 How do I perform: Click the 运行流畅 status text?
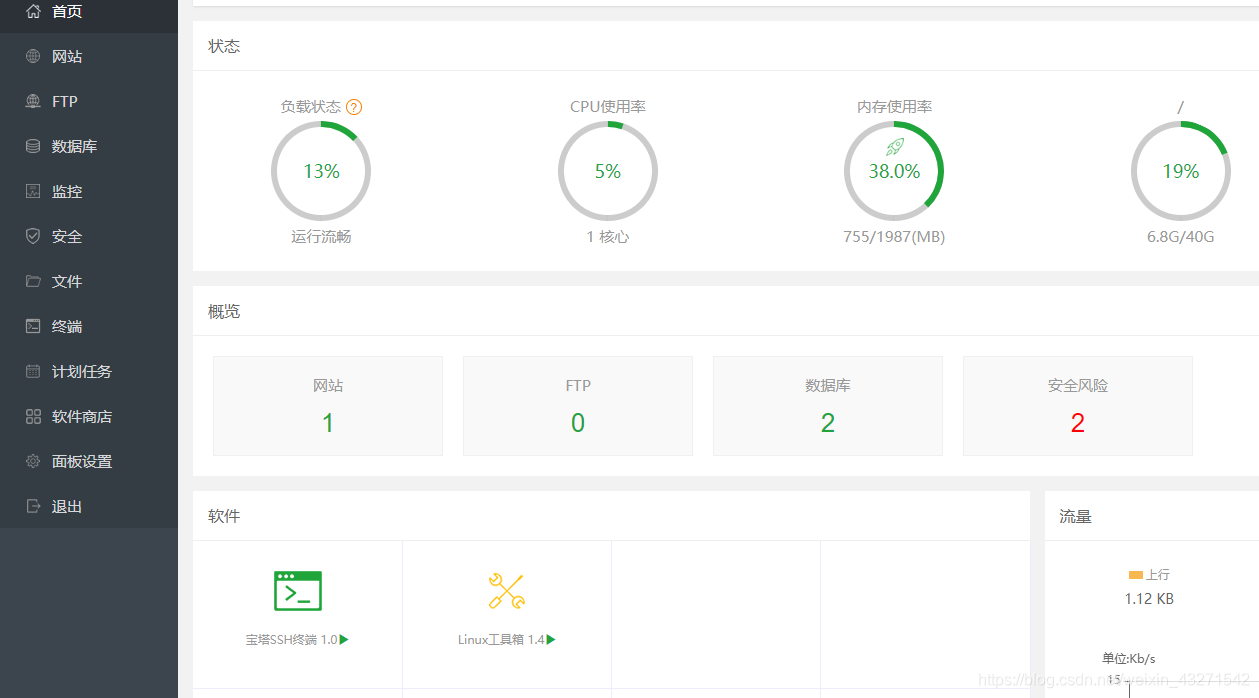[321, 237]
